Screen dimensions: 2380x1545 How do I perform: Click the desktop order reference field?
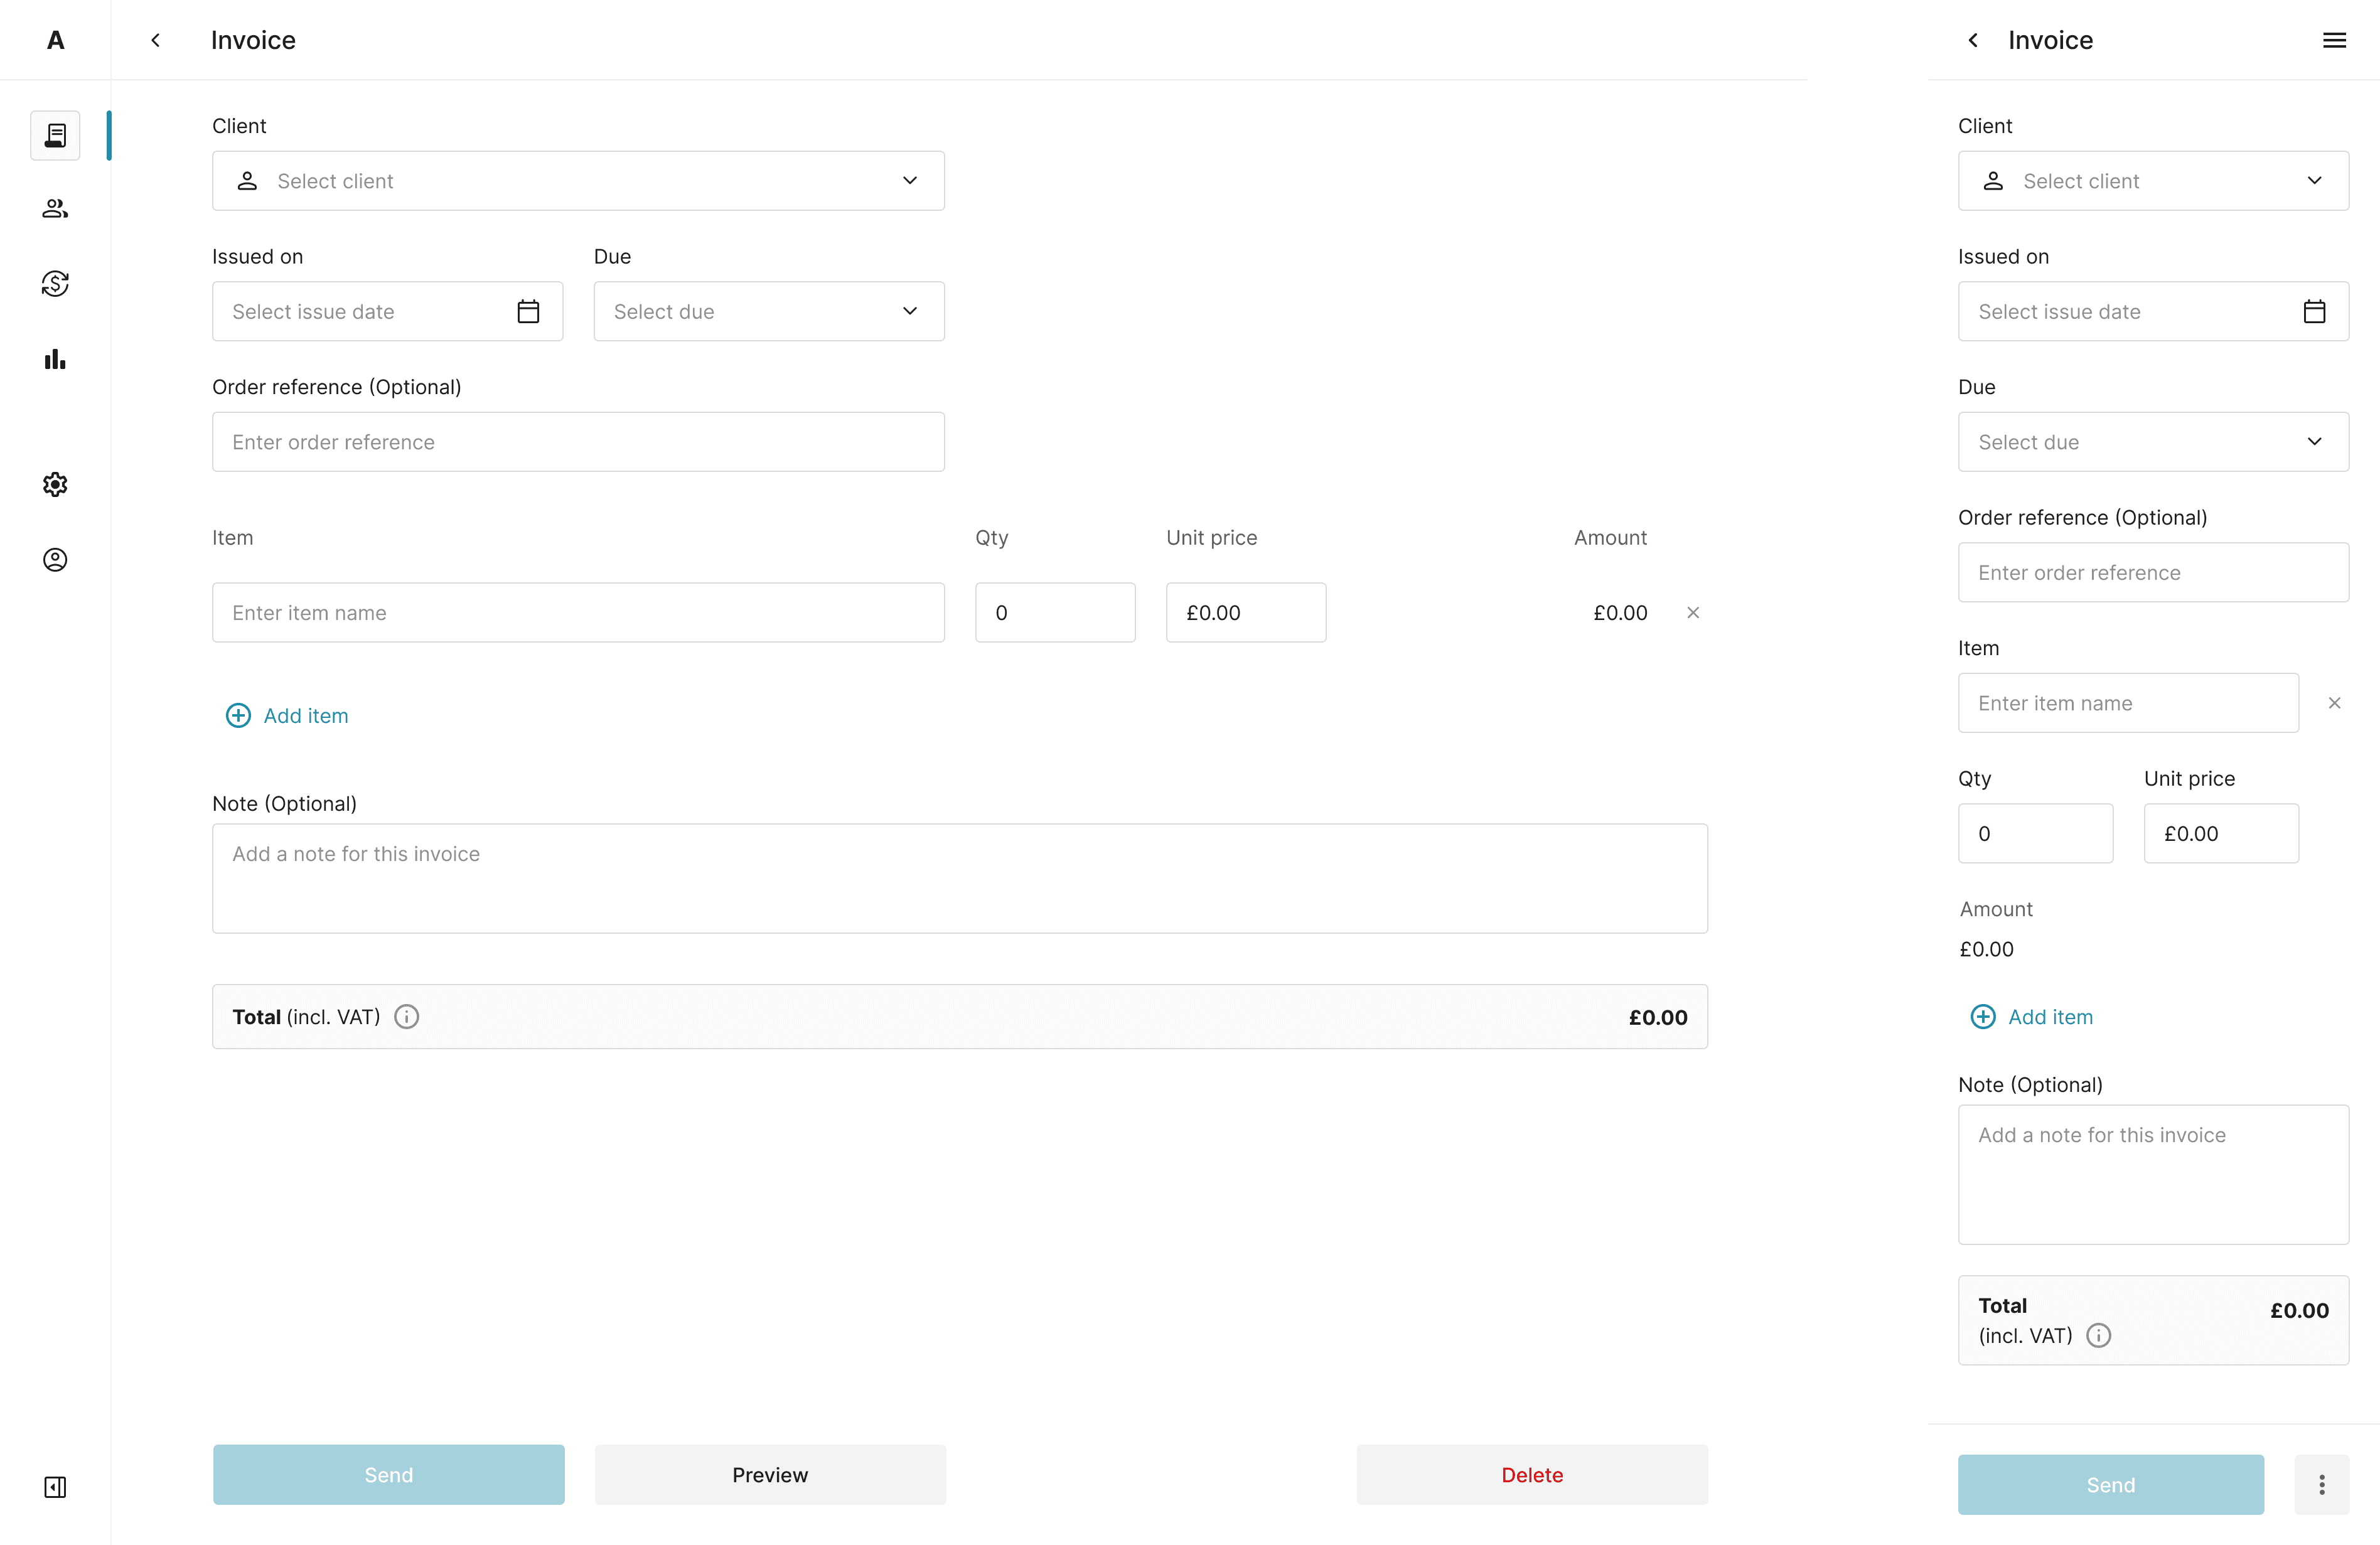(578, 442)
